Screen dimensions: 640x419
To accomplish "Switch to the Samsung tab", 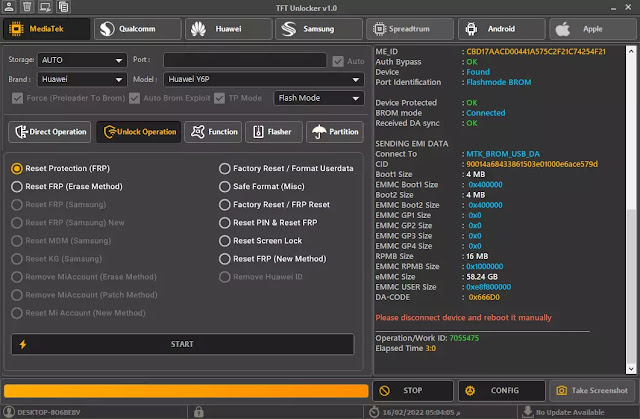I will pos(319,29).
